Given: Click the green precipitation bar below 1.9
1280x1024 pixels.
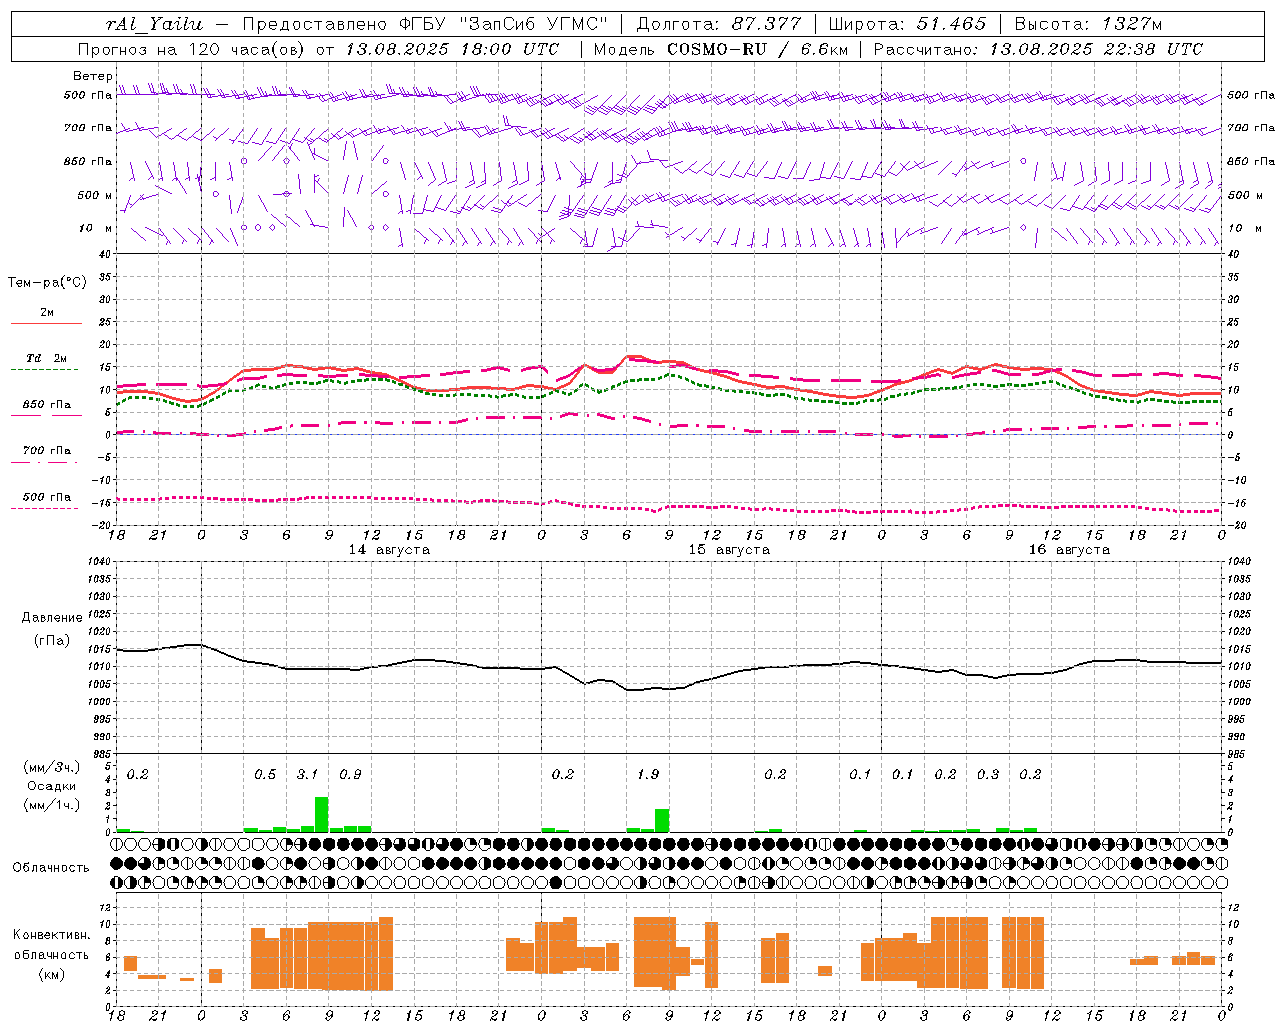Looking at the screenshot, I should pos(662,820).
